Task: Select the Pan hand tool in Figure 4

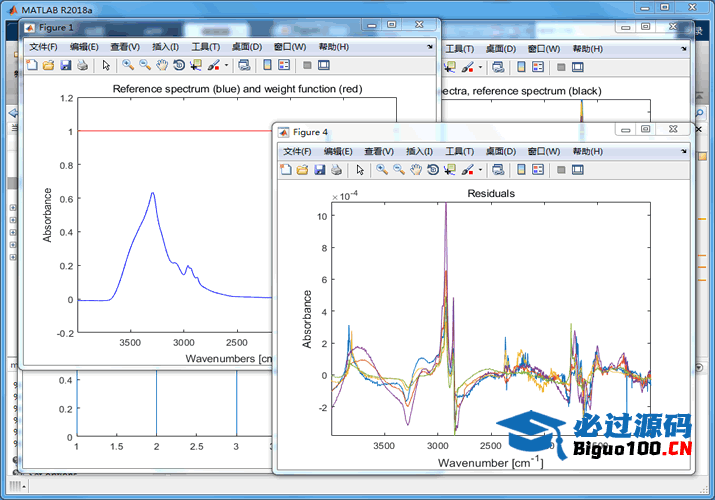Action: point(416,170)
